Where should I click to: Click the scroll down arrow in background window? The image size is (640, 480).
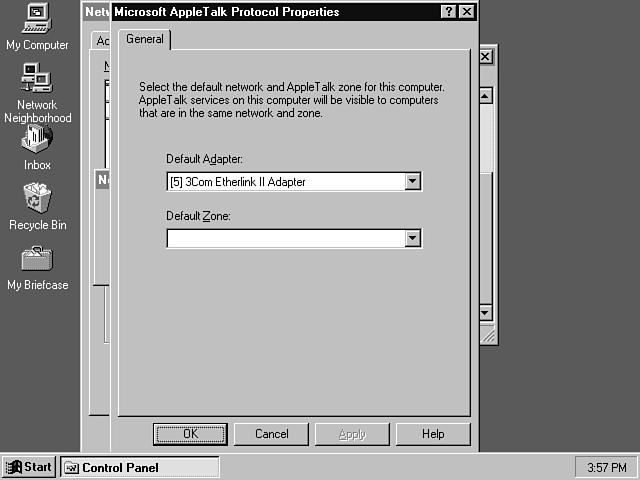point(486,313)
